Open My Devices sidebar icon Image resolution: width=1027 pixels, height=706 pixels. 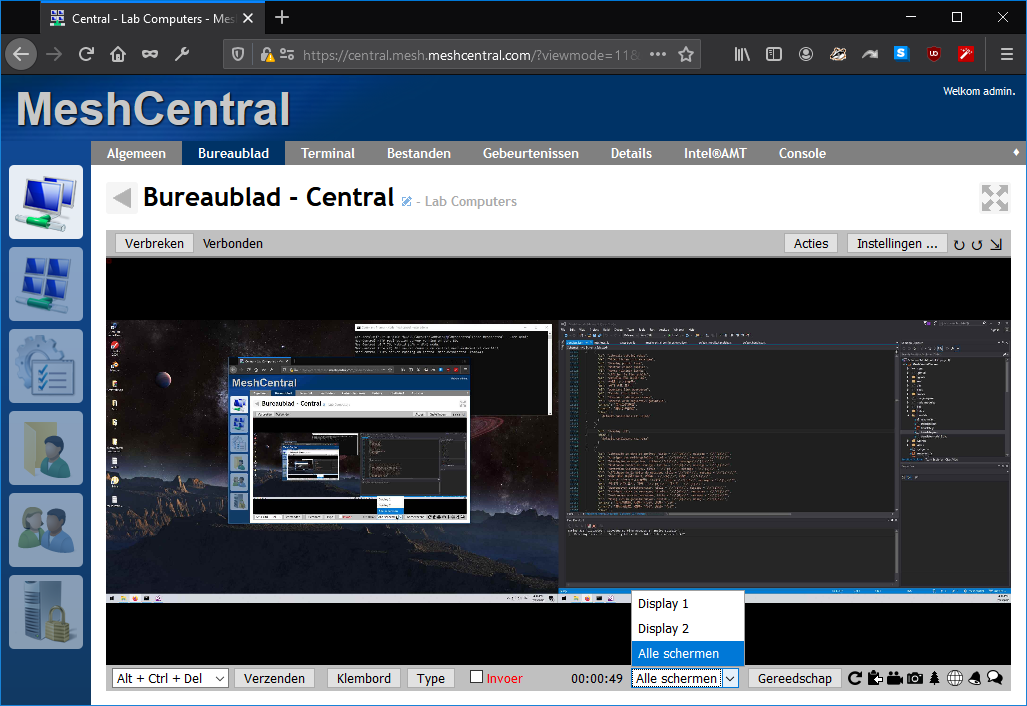[x=46, y=202]
